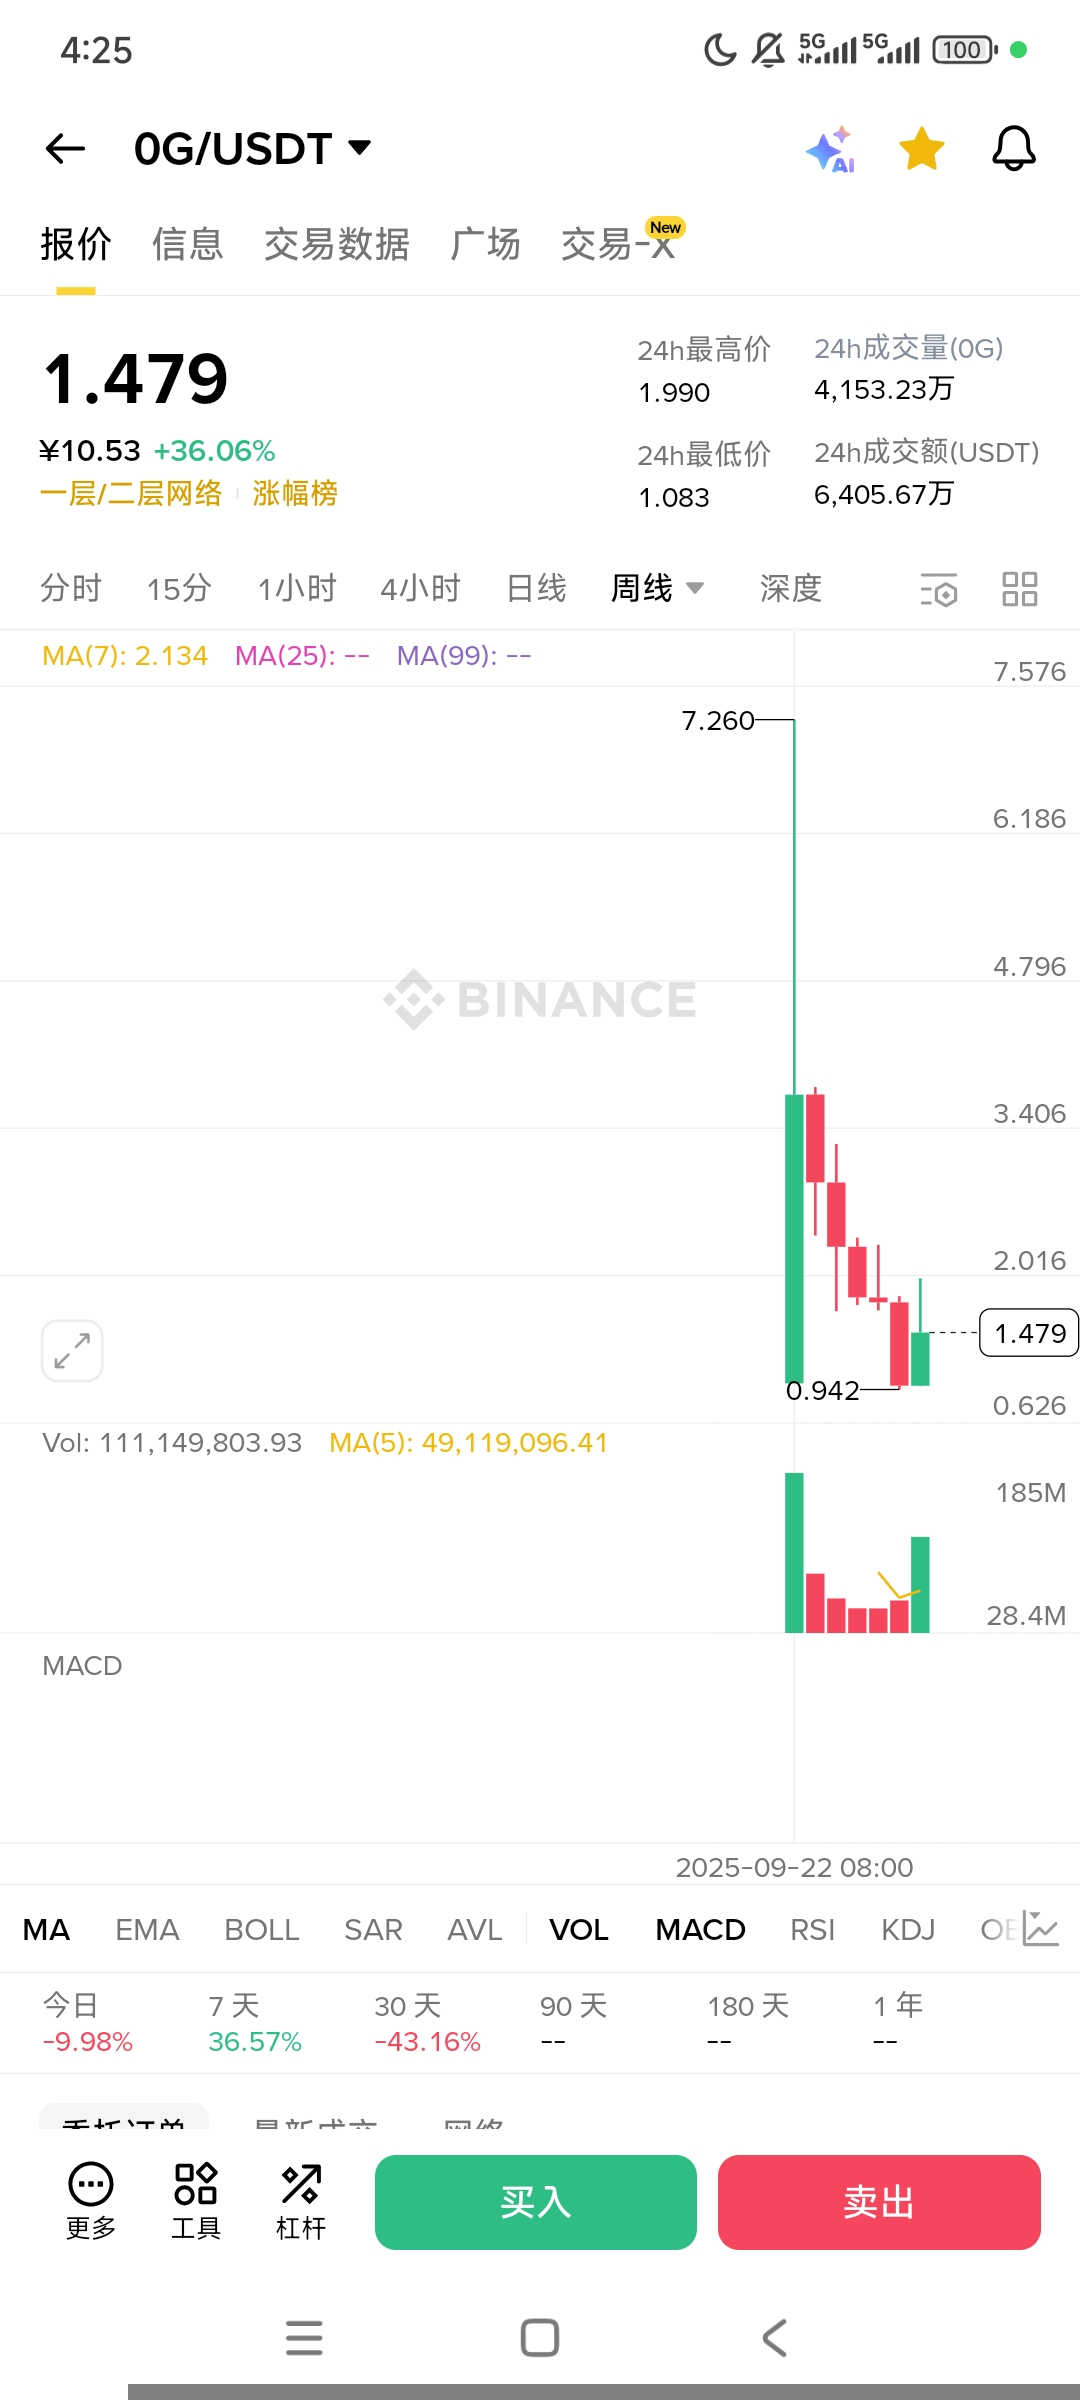The width and height of the screenshot is (1080, 2400).
Task: Toggle the MACD indicator
Action: click(x=700, y=1930)
